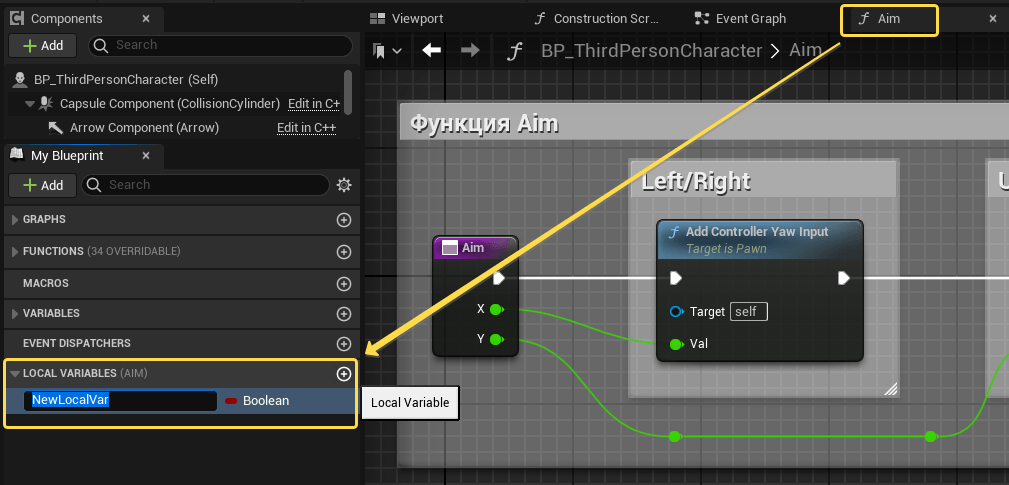Image resolution: width=1009 pixels, height=485 pixels.
Task: Open My Blueprint settings gear
Action: (x=344, y=185)
